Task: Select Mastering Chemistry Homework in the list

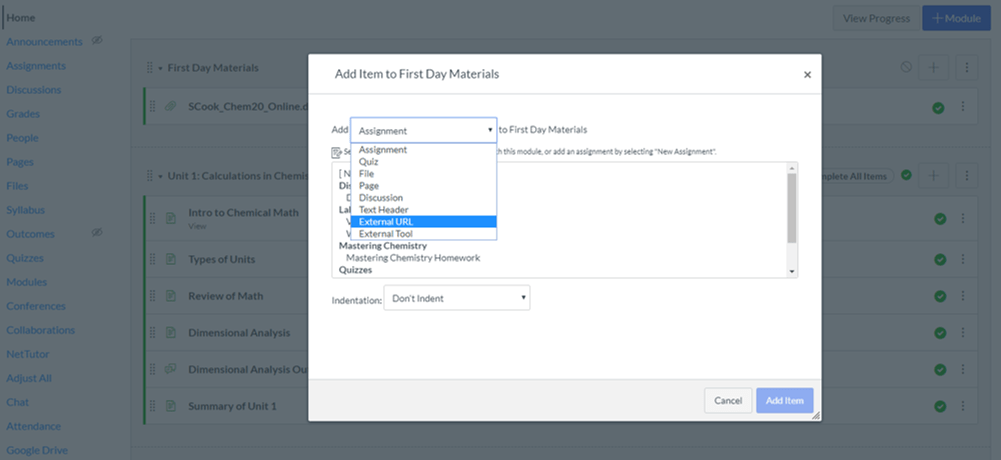Action: pos(413,258)
